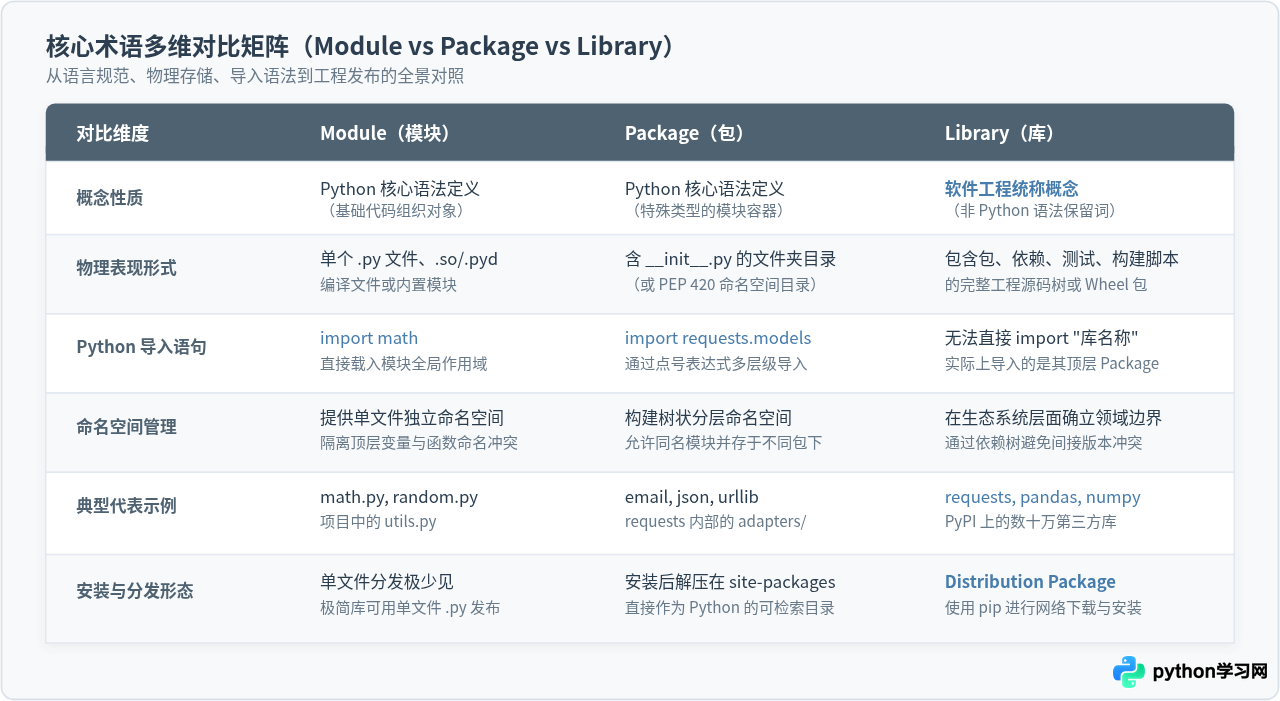Click '使用 pip 进行网络下载与安装' text

[x=1043, y=608]
